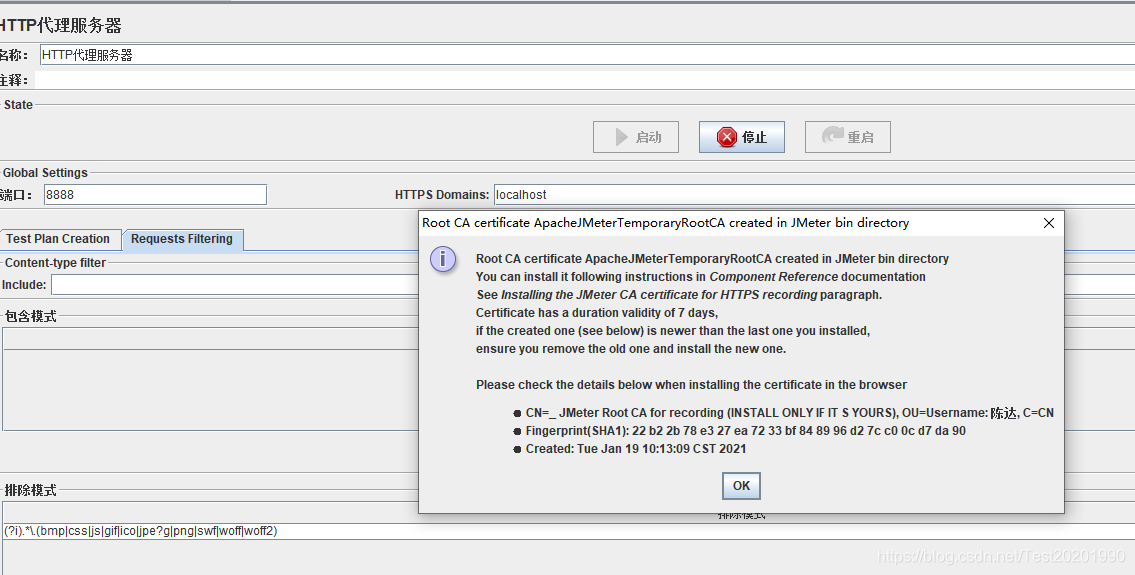Click the Fingerprint(SHA1) line in the dialog
Screen dimensions: 1135x575
point(746,431)
